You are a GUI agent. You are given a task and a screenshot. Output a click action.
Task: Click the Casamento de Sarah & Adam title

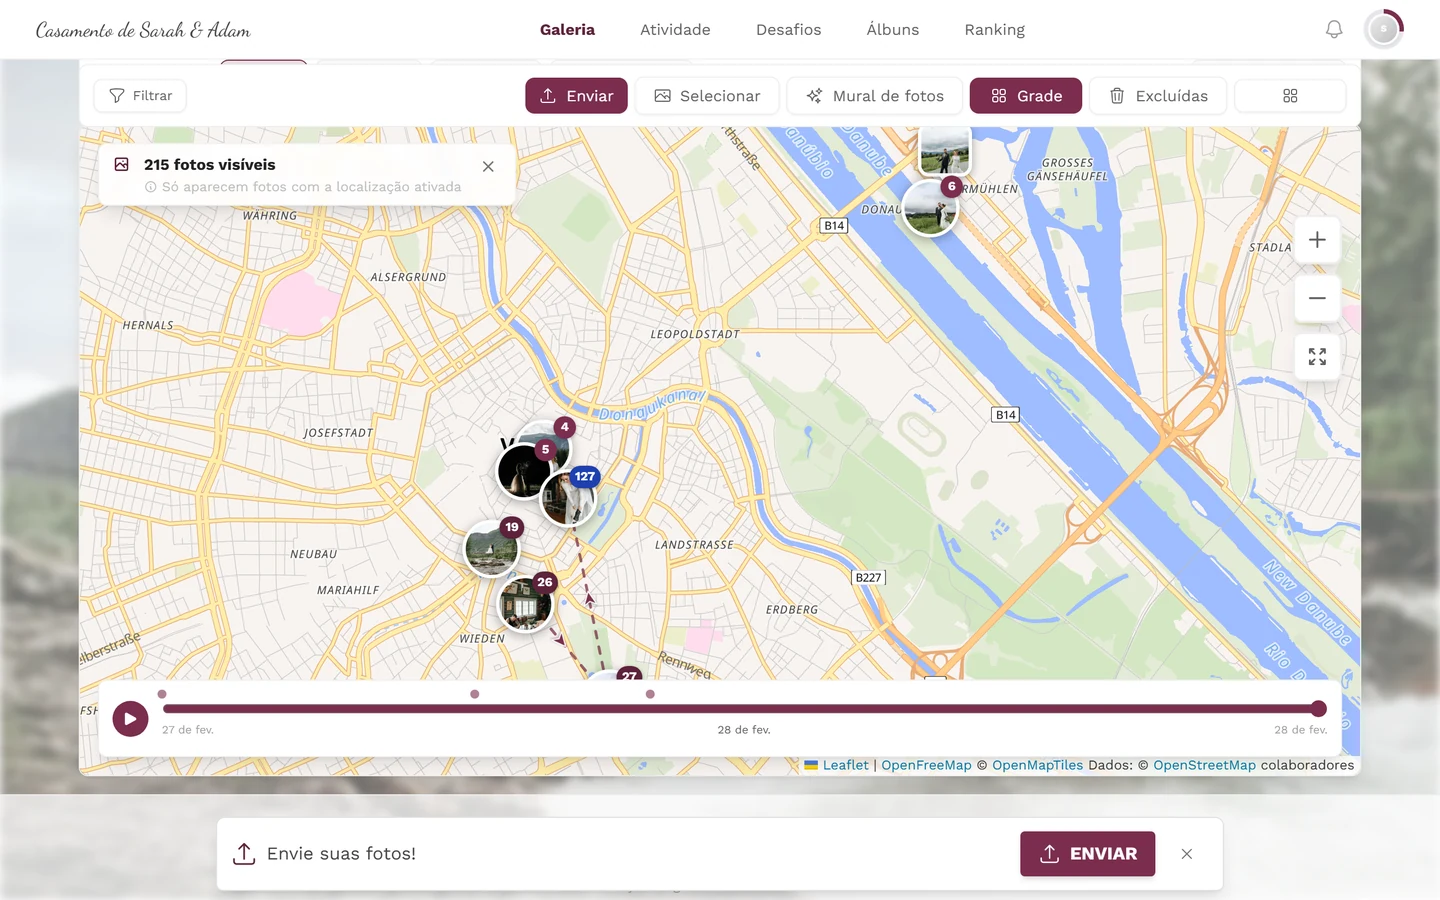coord(143,30)
